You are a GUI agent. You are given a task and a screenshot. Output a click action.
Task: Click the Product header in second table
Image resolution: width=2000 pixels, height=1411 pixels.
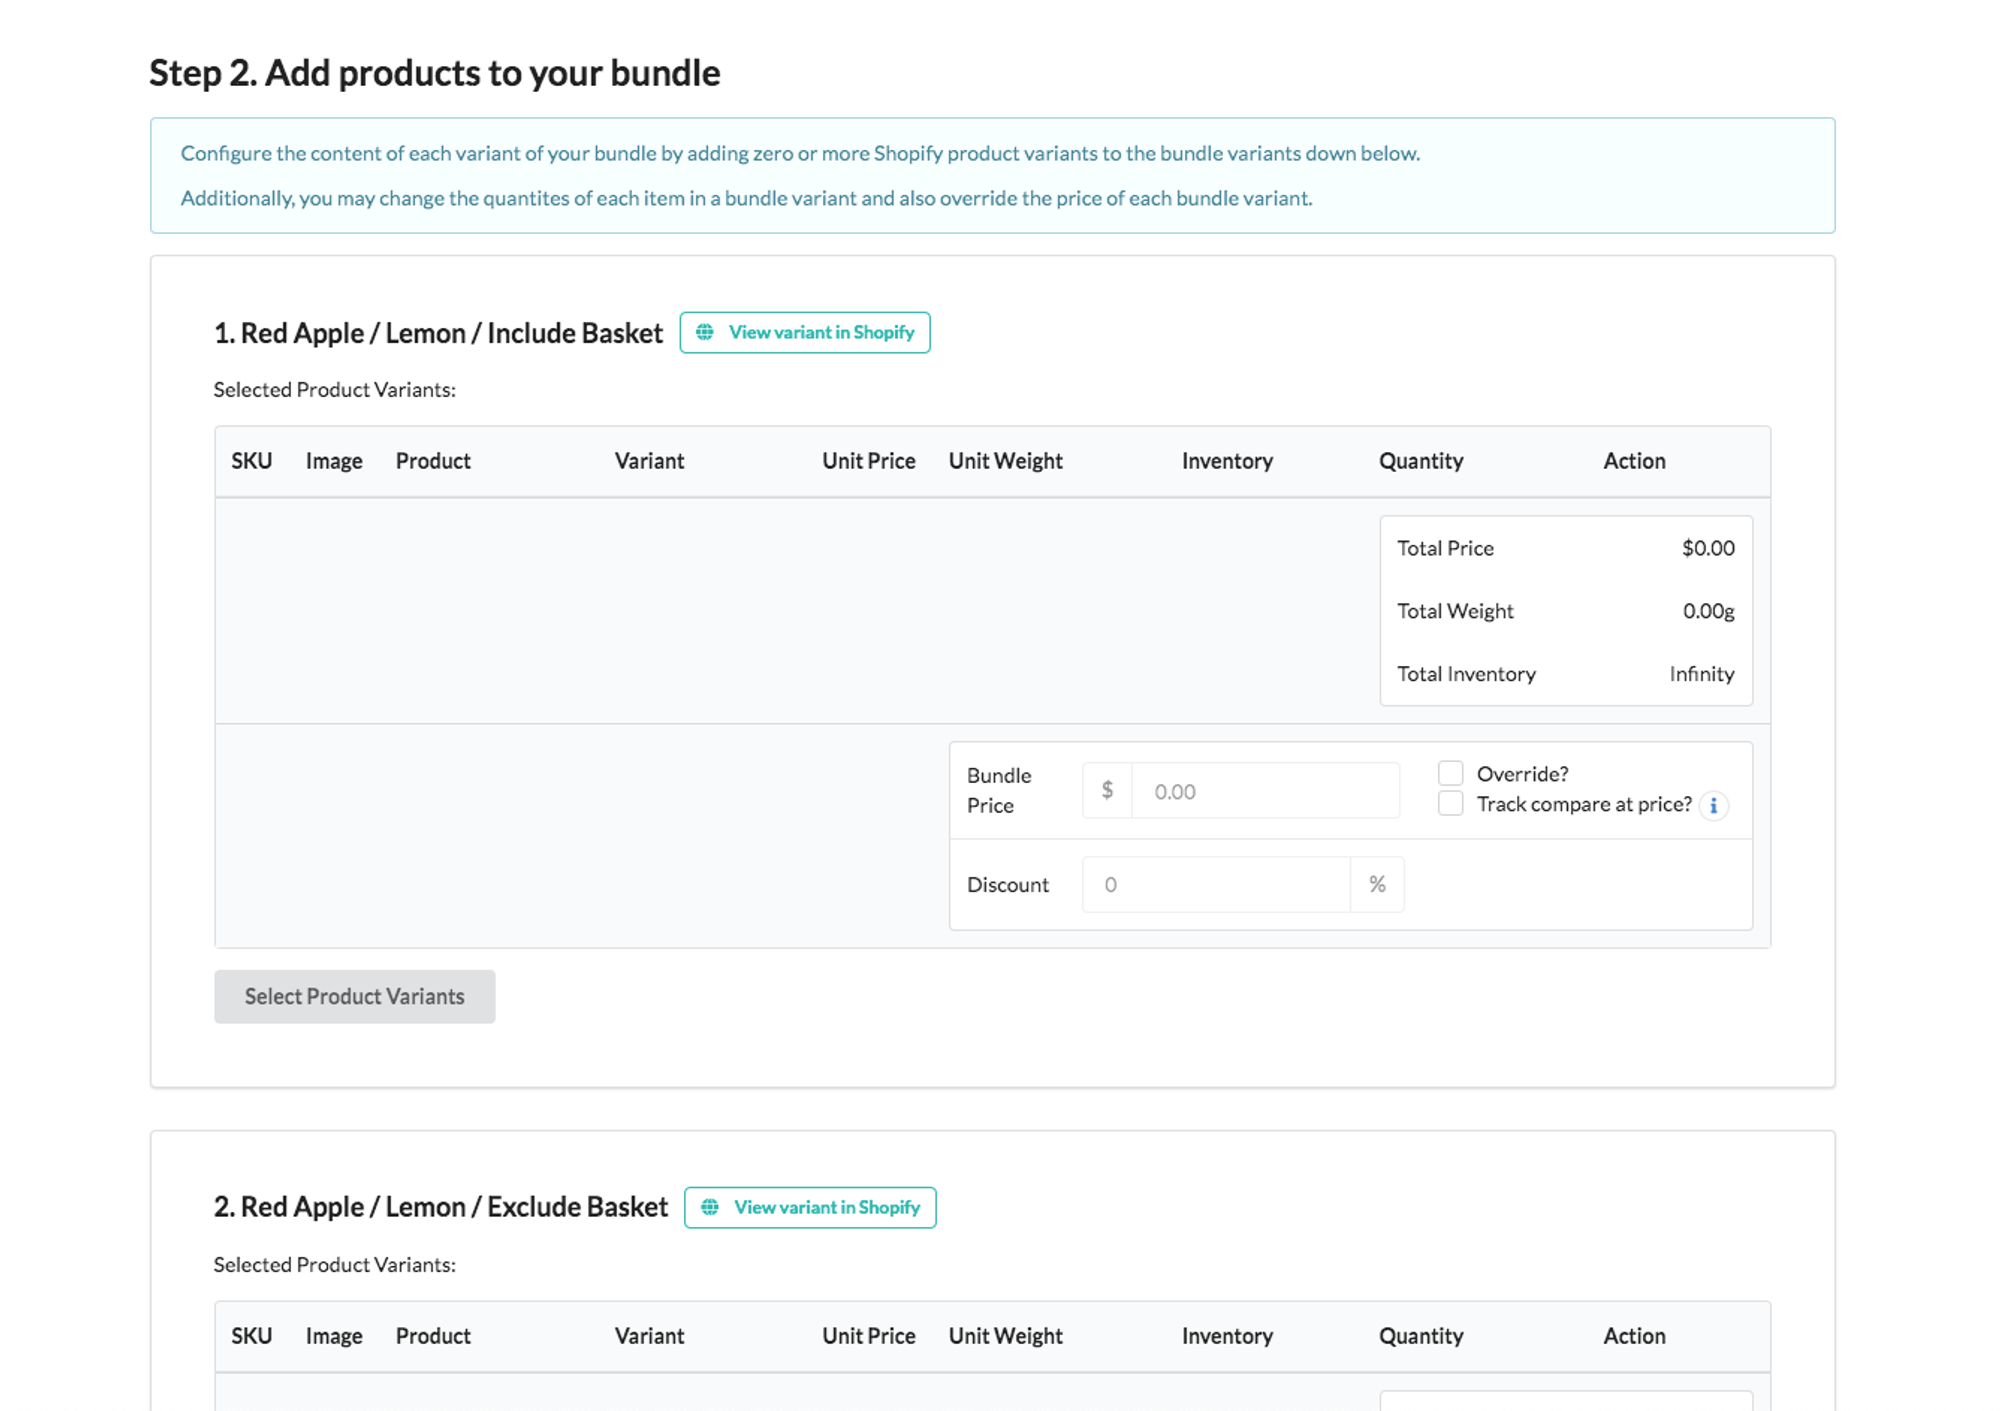click(433, 1336)
